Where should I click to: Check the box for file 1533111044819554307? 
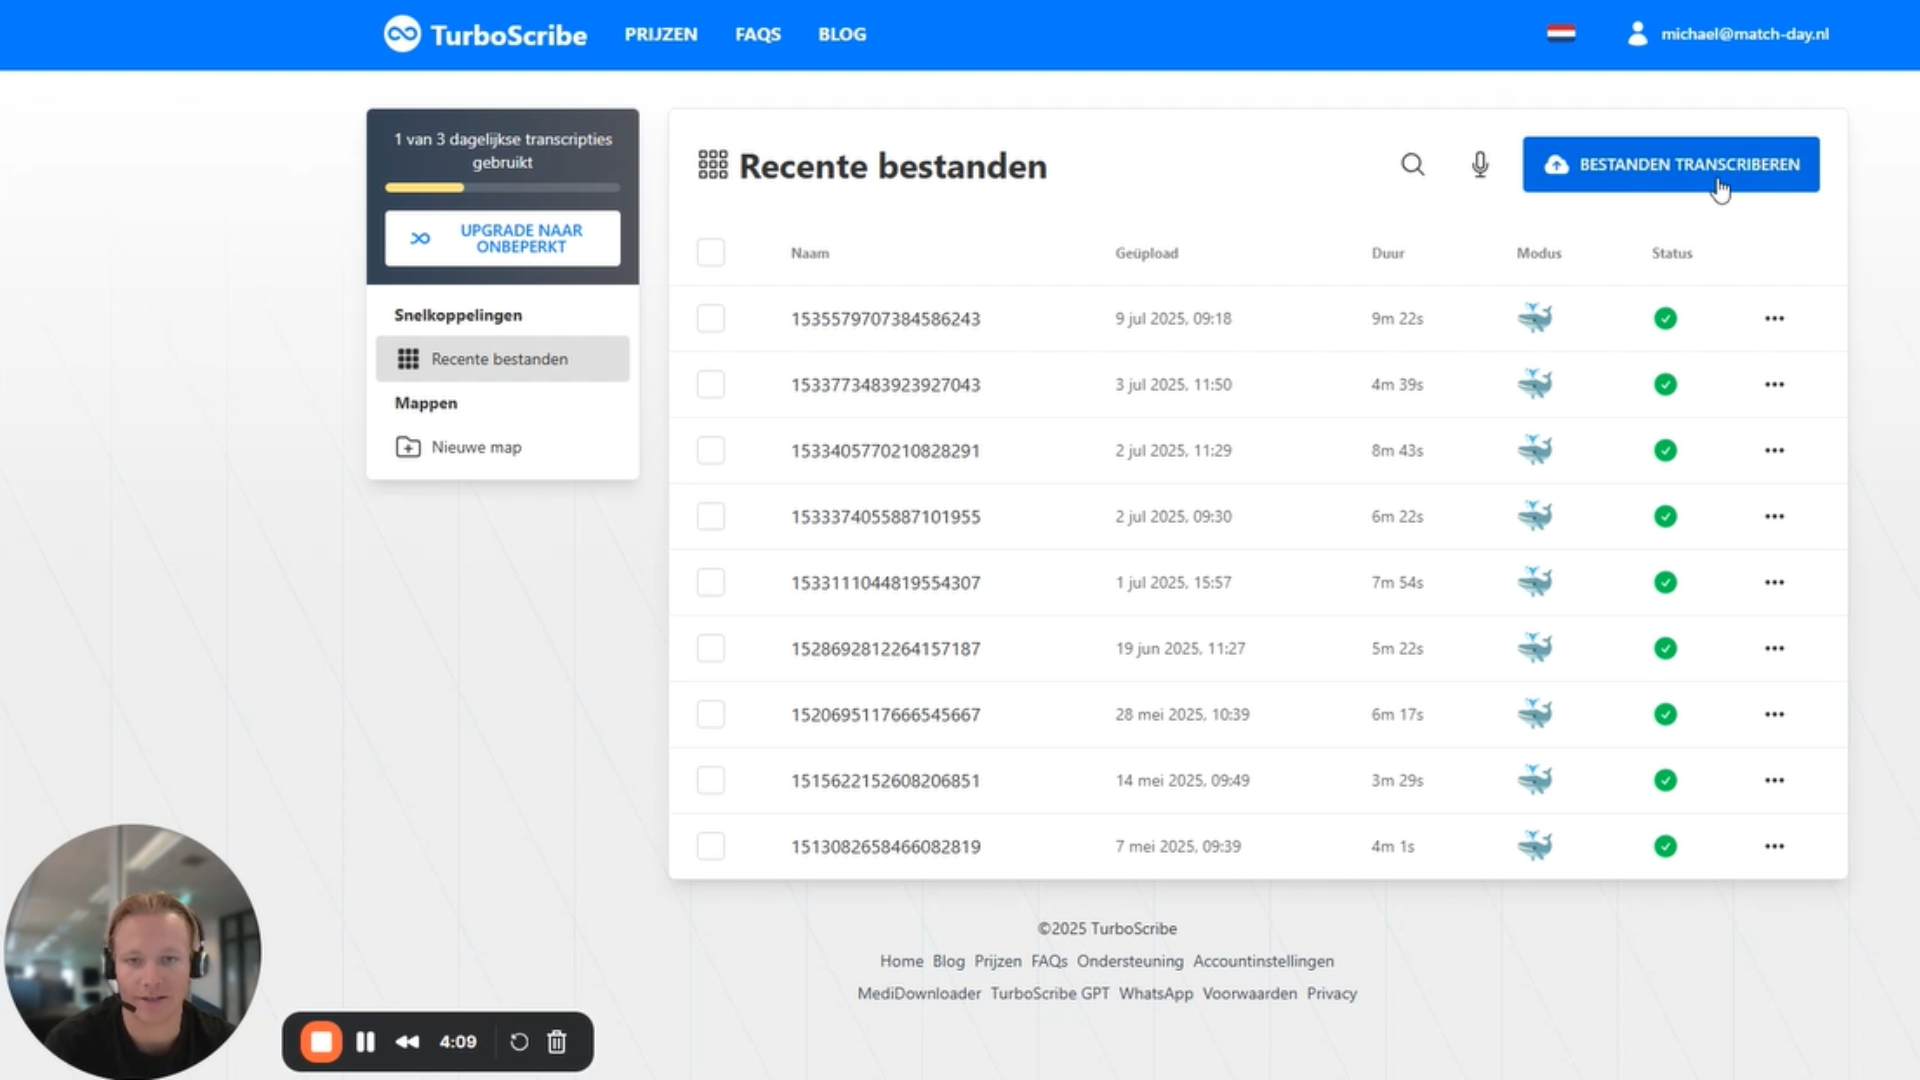coord(711,582)
